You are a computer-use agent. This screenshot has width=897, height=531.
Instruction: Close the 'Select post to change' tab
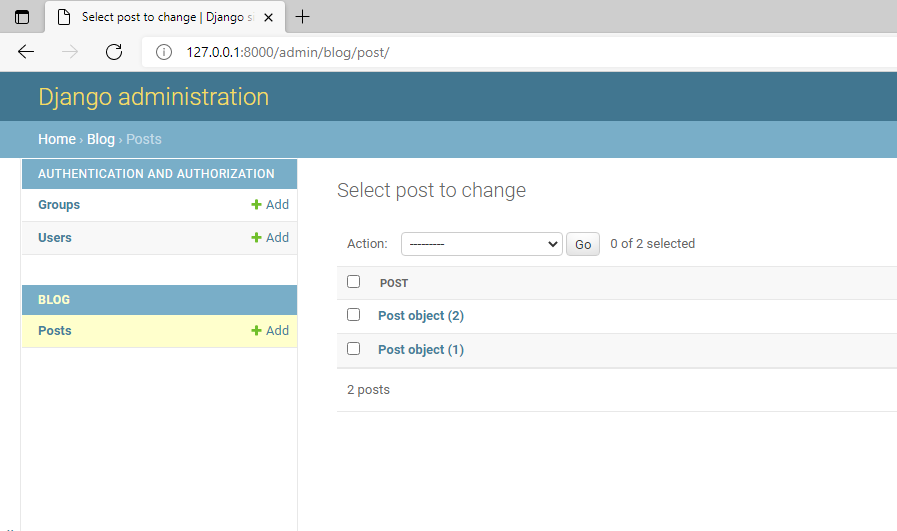268,18
